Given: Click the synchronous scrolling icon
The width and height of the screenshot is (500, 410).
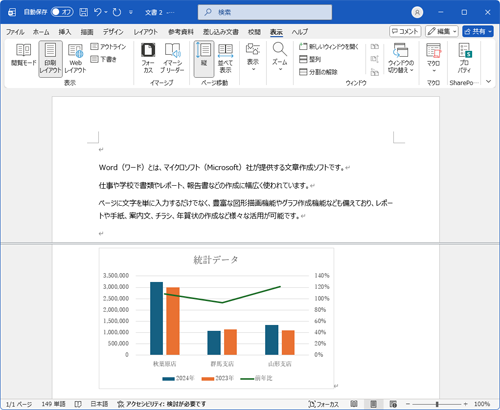Looking at the screenshot, I should coord(375,59).
